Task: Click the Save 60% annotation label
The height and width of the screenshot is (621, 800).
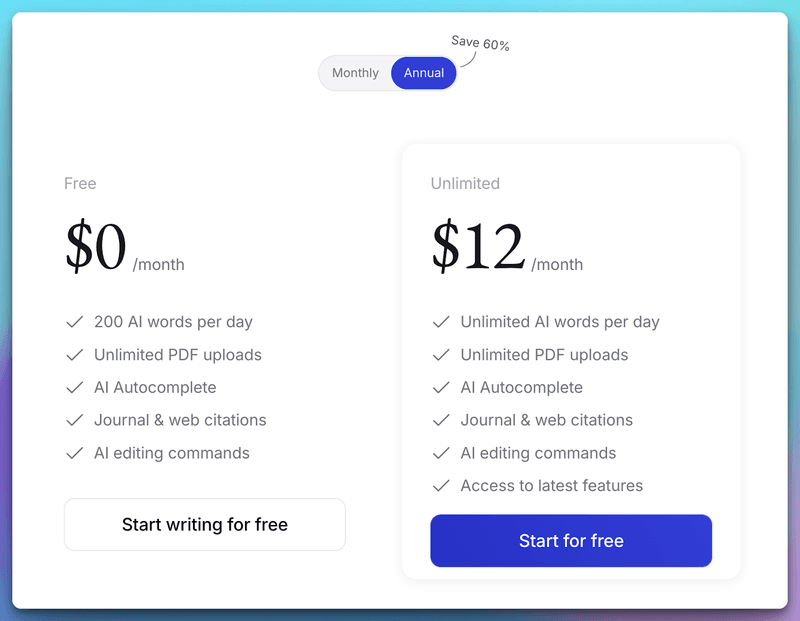Action: tap(480, 43)
